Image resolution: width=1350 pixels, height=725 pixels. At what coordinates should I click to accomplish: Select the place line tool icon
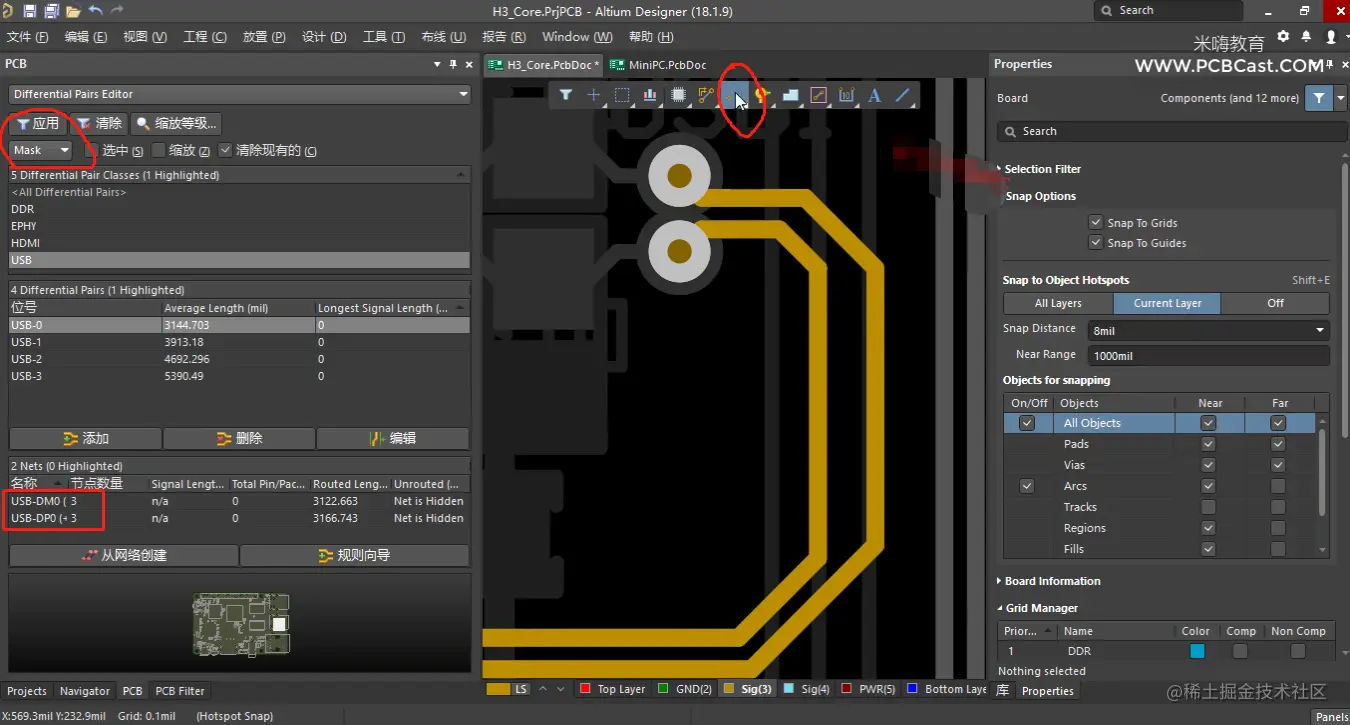[903, 96]
